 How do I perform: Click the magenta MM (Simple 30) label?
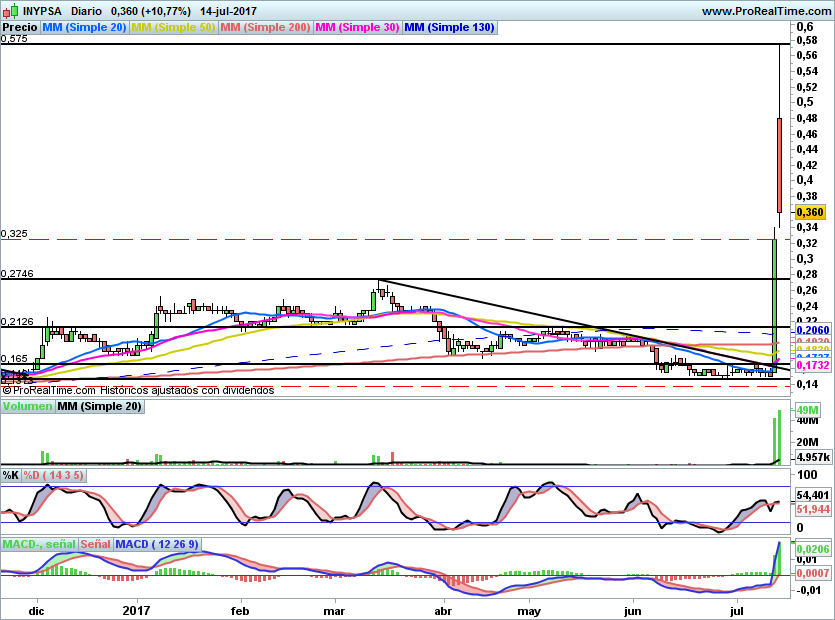pyautogui.click(x=357, y=28)
